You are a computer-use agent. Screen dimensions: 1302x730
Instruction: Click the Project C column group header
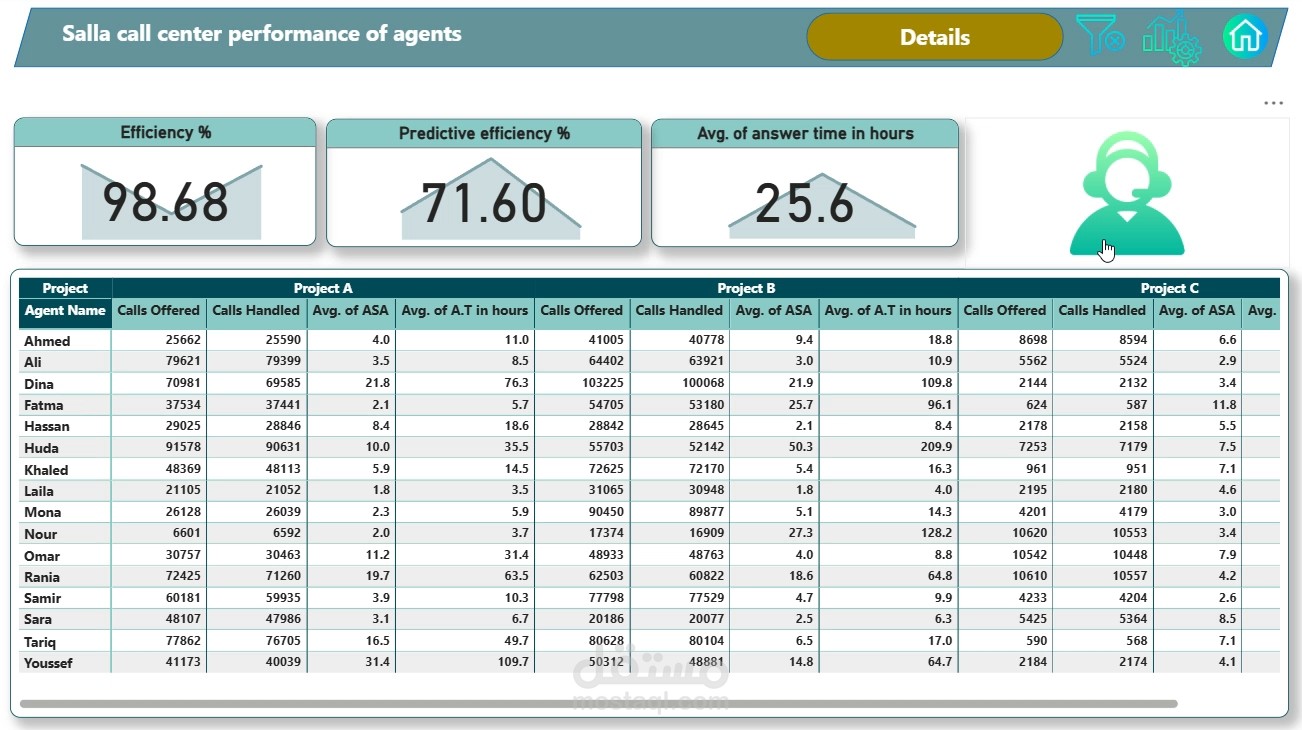point(1169,288)
